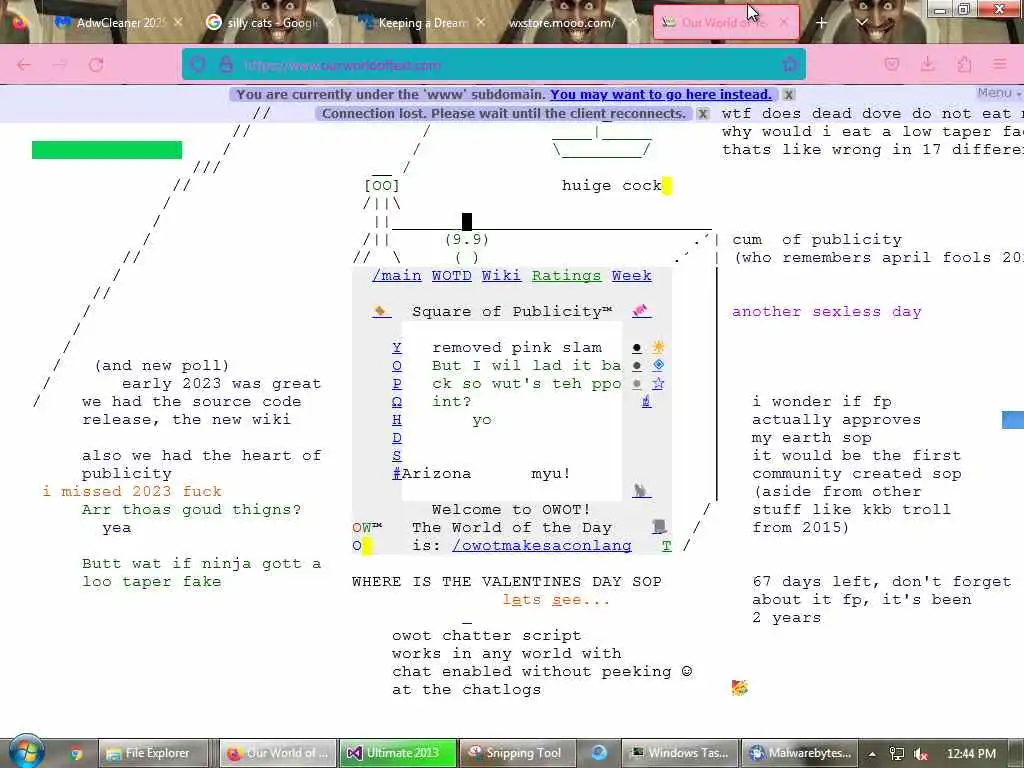Open the Firefox hamburger application menu

(x=1000, y=64)
